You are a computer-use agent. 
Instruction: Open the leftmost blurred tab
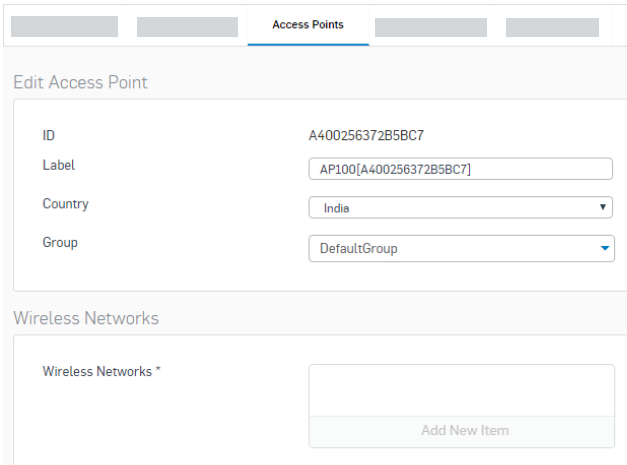64,27
